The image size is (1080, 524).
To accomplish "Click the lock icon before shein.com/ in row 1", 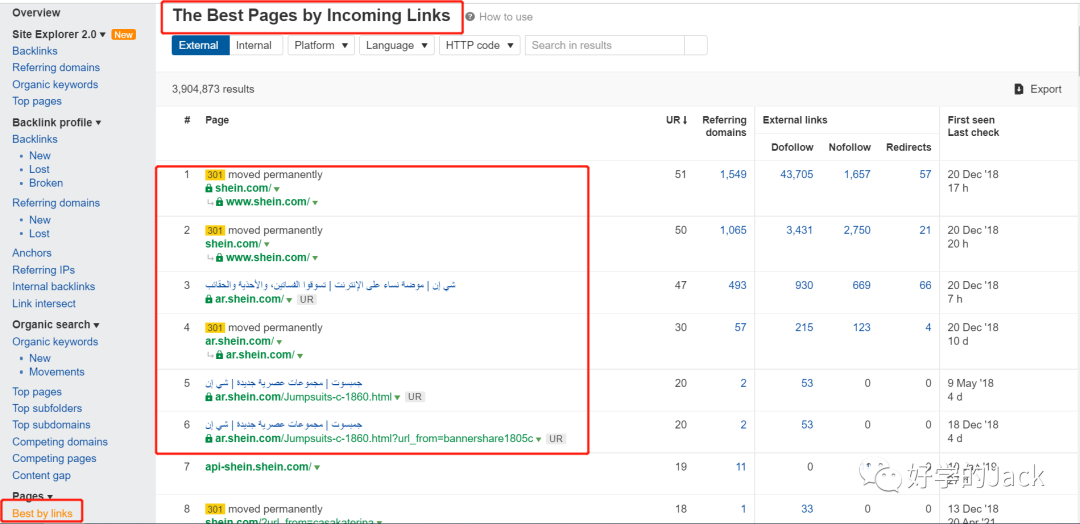I will coord(209,188).
